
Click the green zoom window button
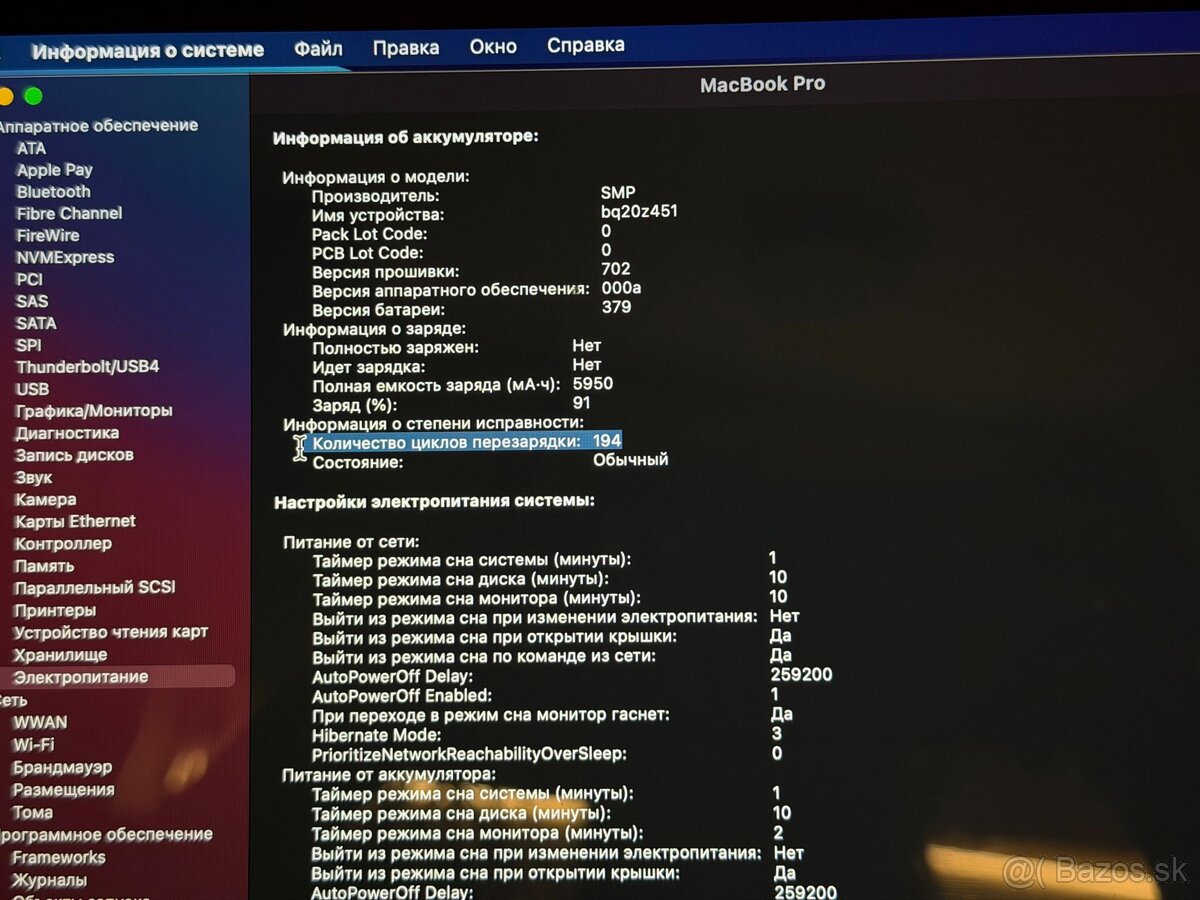[x=33, y=96]
